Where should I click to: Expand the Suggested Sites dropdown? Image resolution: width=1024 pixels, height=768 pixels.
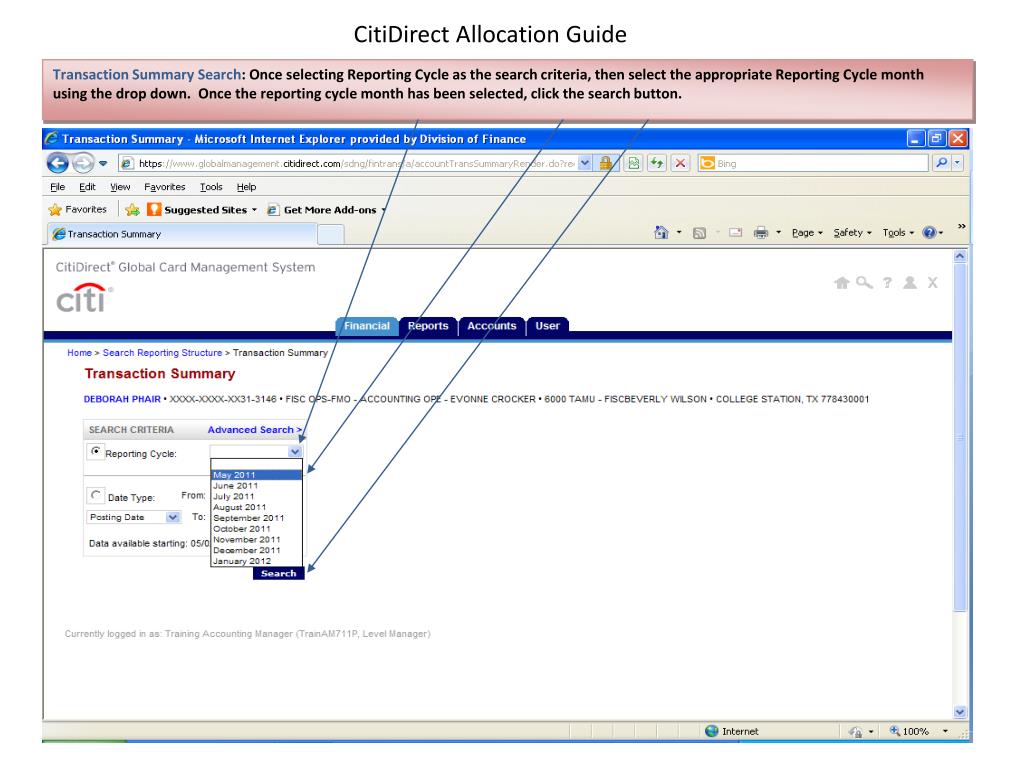(x=255, y=210)
